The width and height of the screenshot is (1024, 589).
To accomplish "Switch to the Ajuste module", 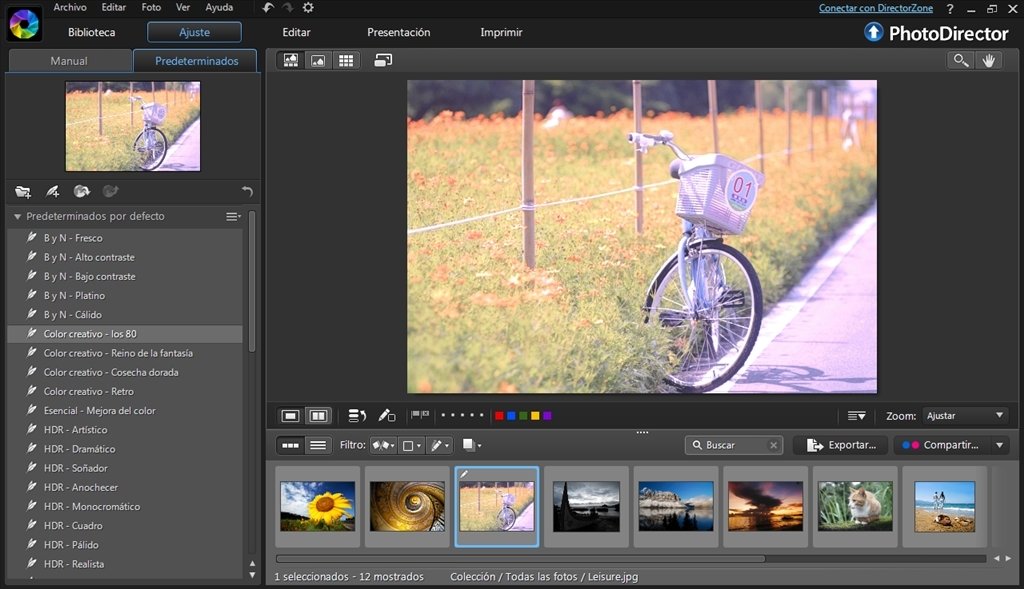I will (x=194, y=32).
